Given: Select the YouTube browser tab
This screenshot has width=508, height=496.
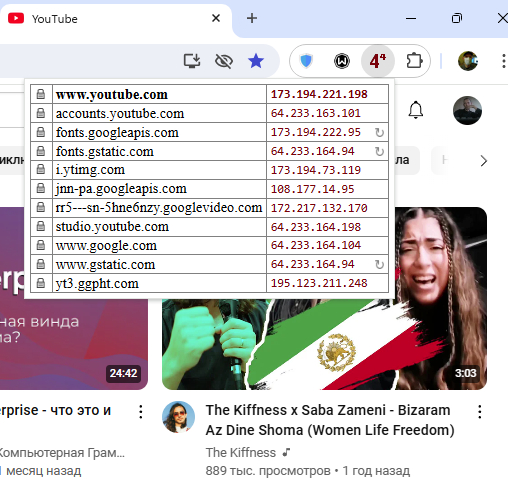Looking at the screenshot, I should click(x=113, y=19).
